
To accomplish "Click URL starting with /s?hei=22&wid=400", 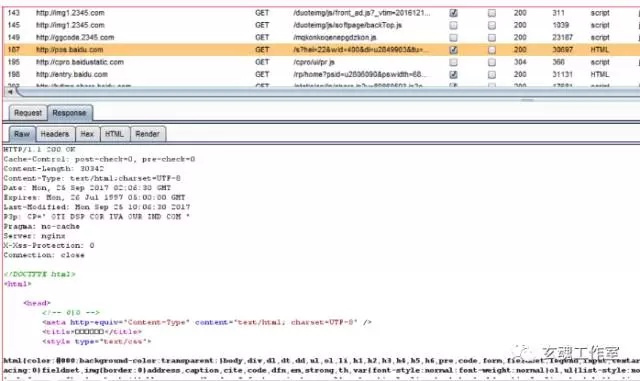I will click(x=361, y=50).
